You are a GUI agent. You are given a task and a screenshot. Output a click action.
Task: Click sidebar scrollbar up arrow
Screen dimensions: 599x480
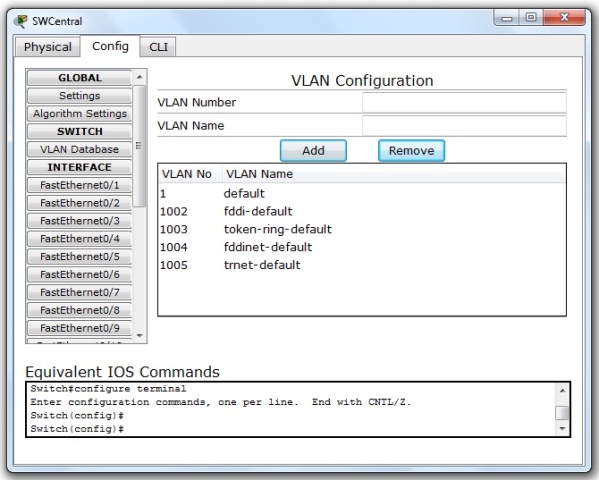coord(139,77)
